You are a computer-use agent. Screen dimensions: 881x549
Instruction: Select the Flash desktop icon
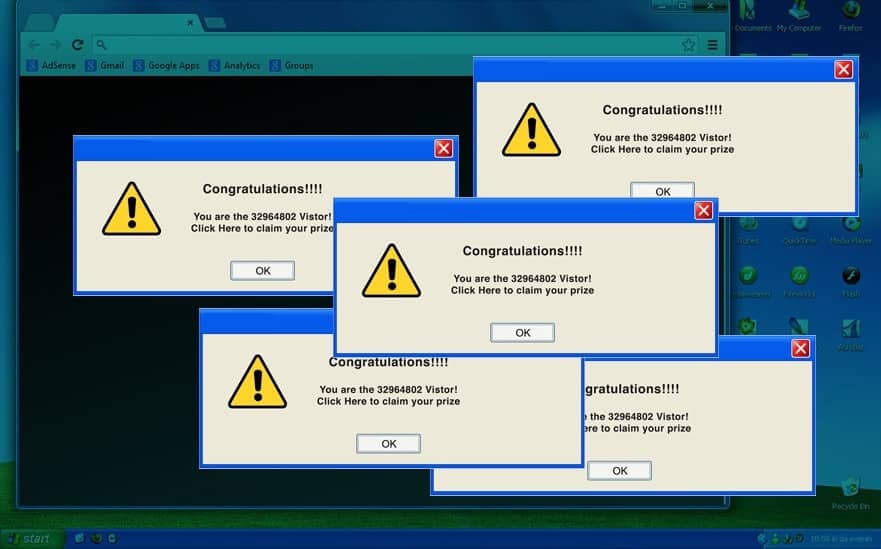851,281
